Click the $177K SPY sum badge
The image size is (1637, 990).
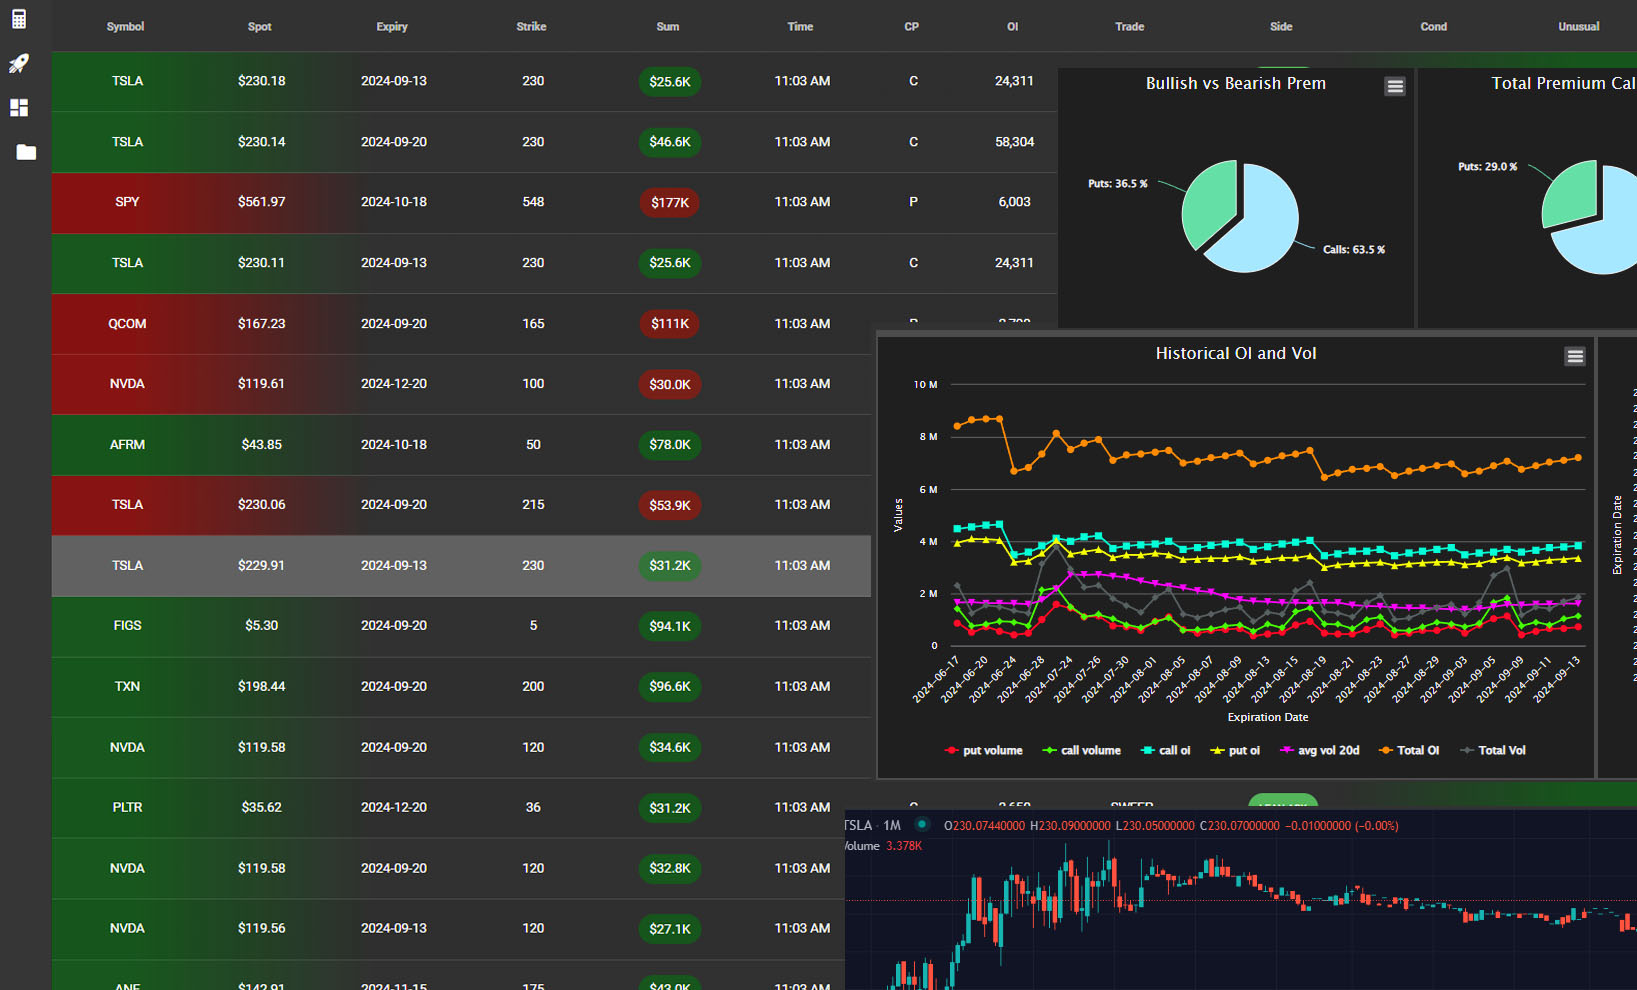670,203
